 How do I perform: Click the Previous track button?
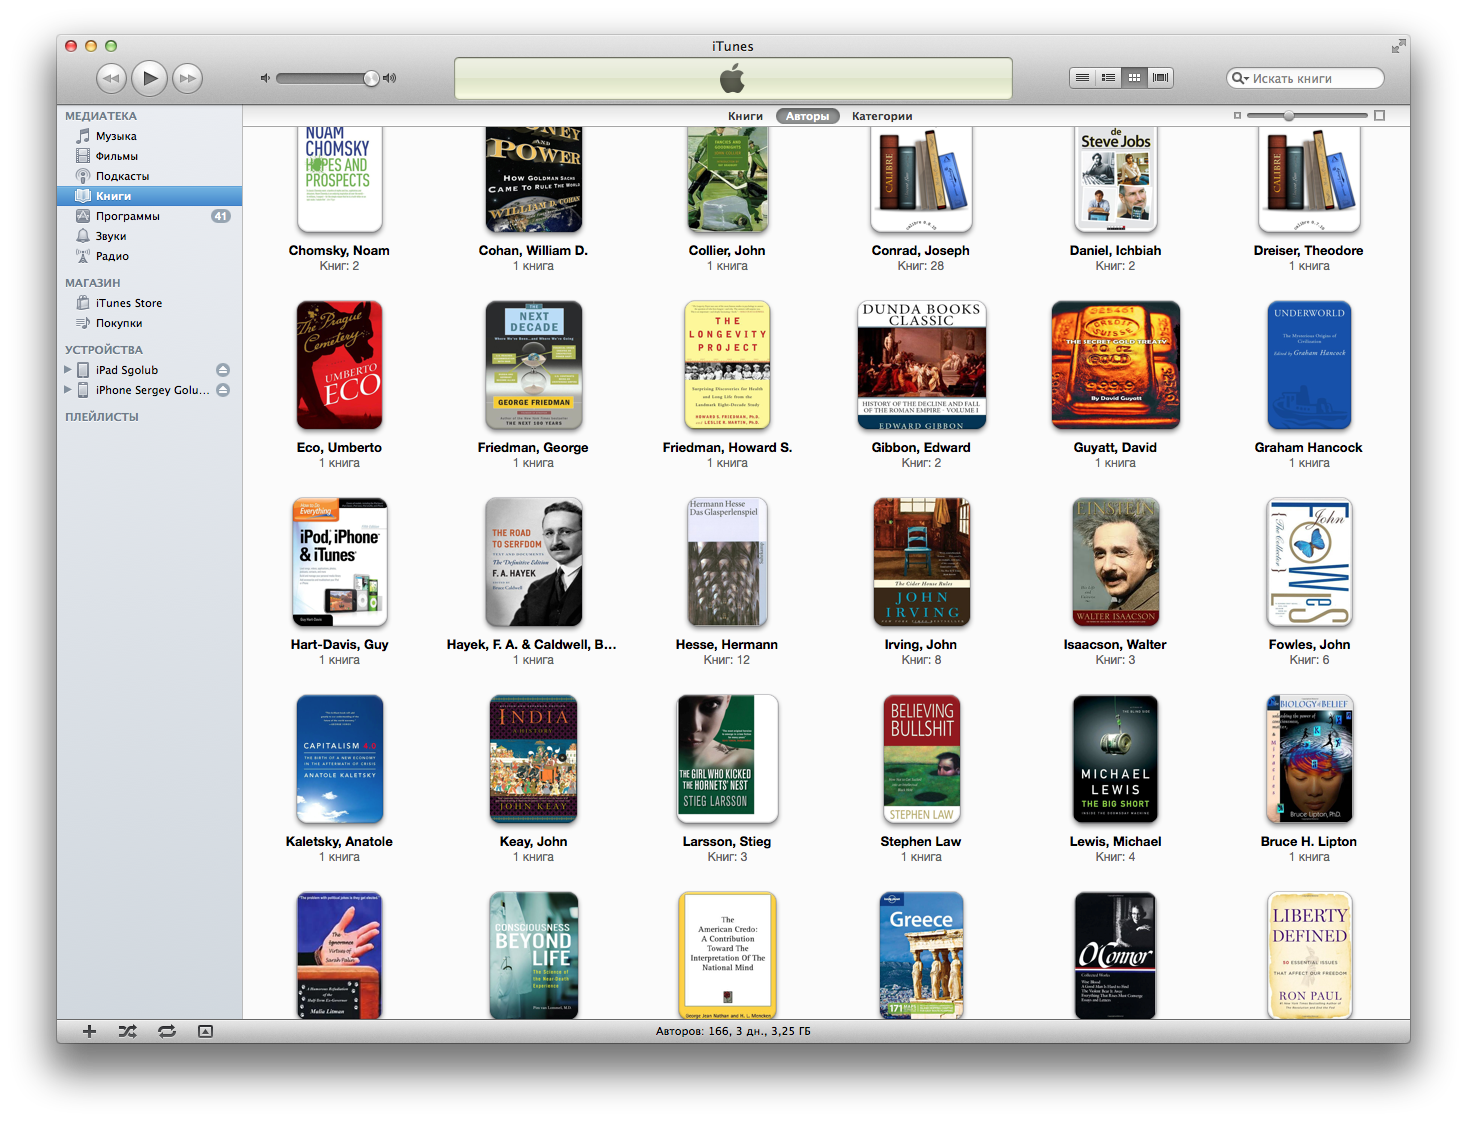point(111,77)
